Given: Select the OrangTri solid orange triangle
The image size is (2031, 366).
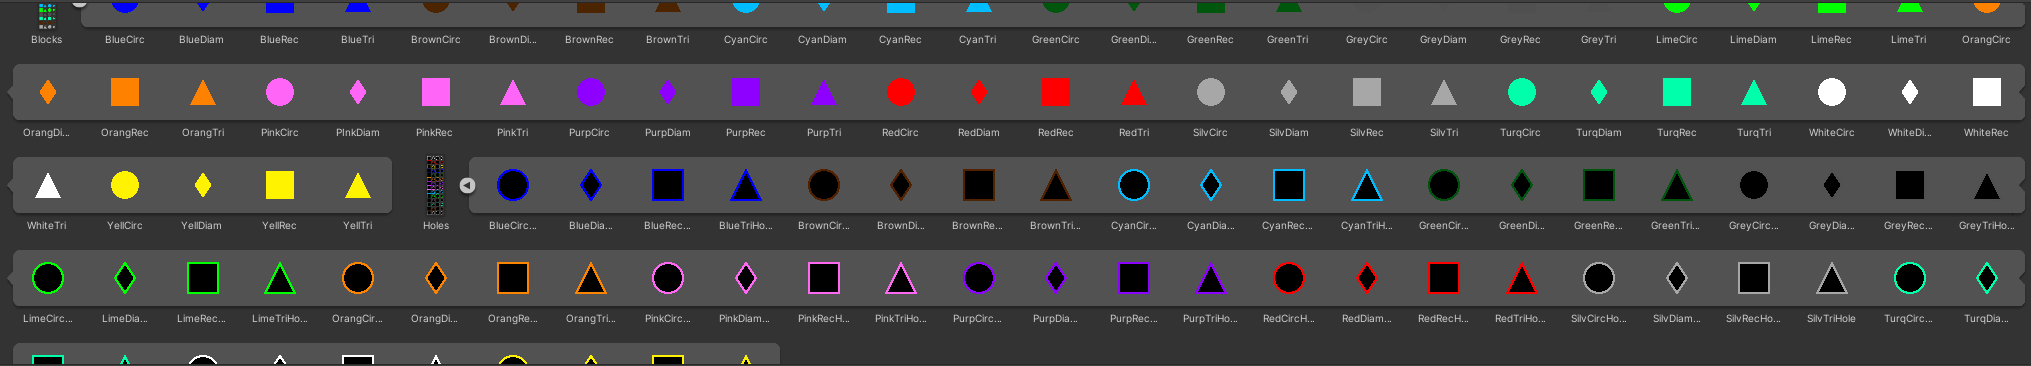Looking at the screenshot, I should (203, 92).
